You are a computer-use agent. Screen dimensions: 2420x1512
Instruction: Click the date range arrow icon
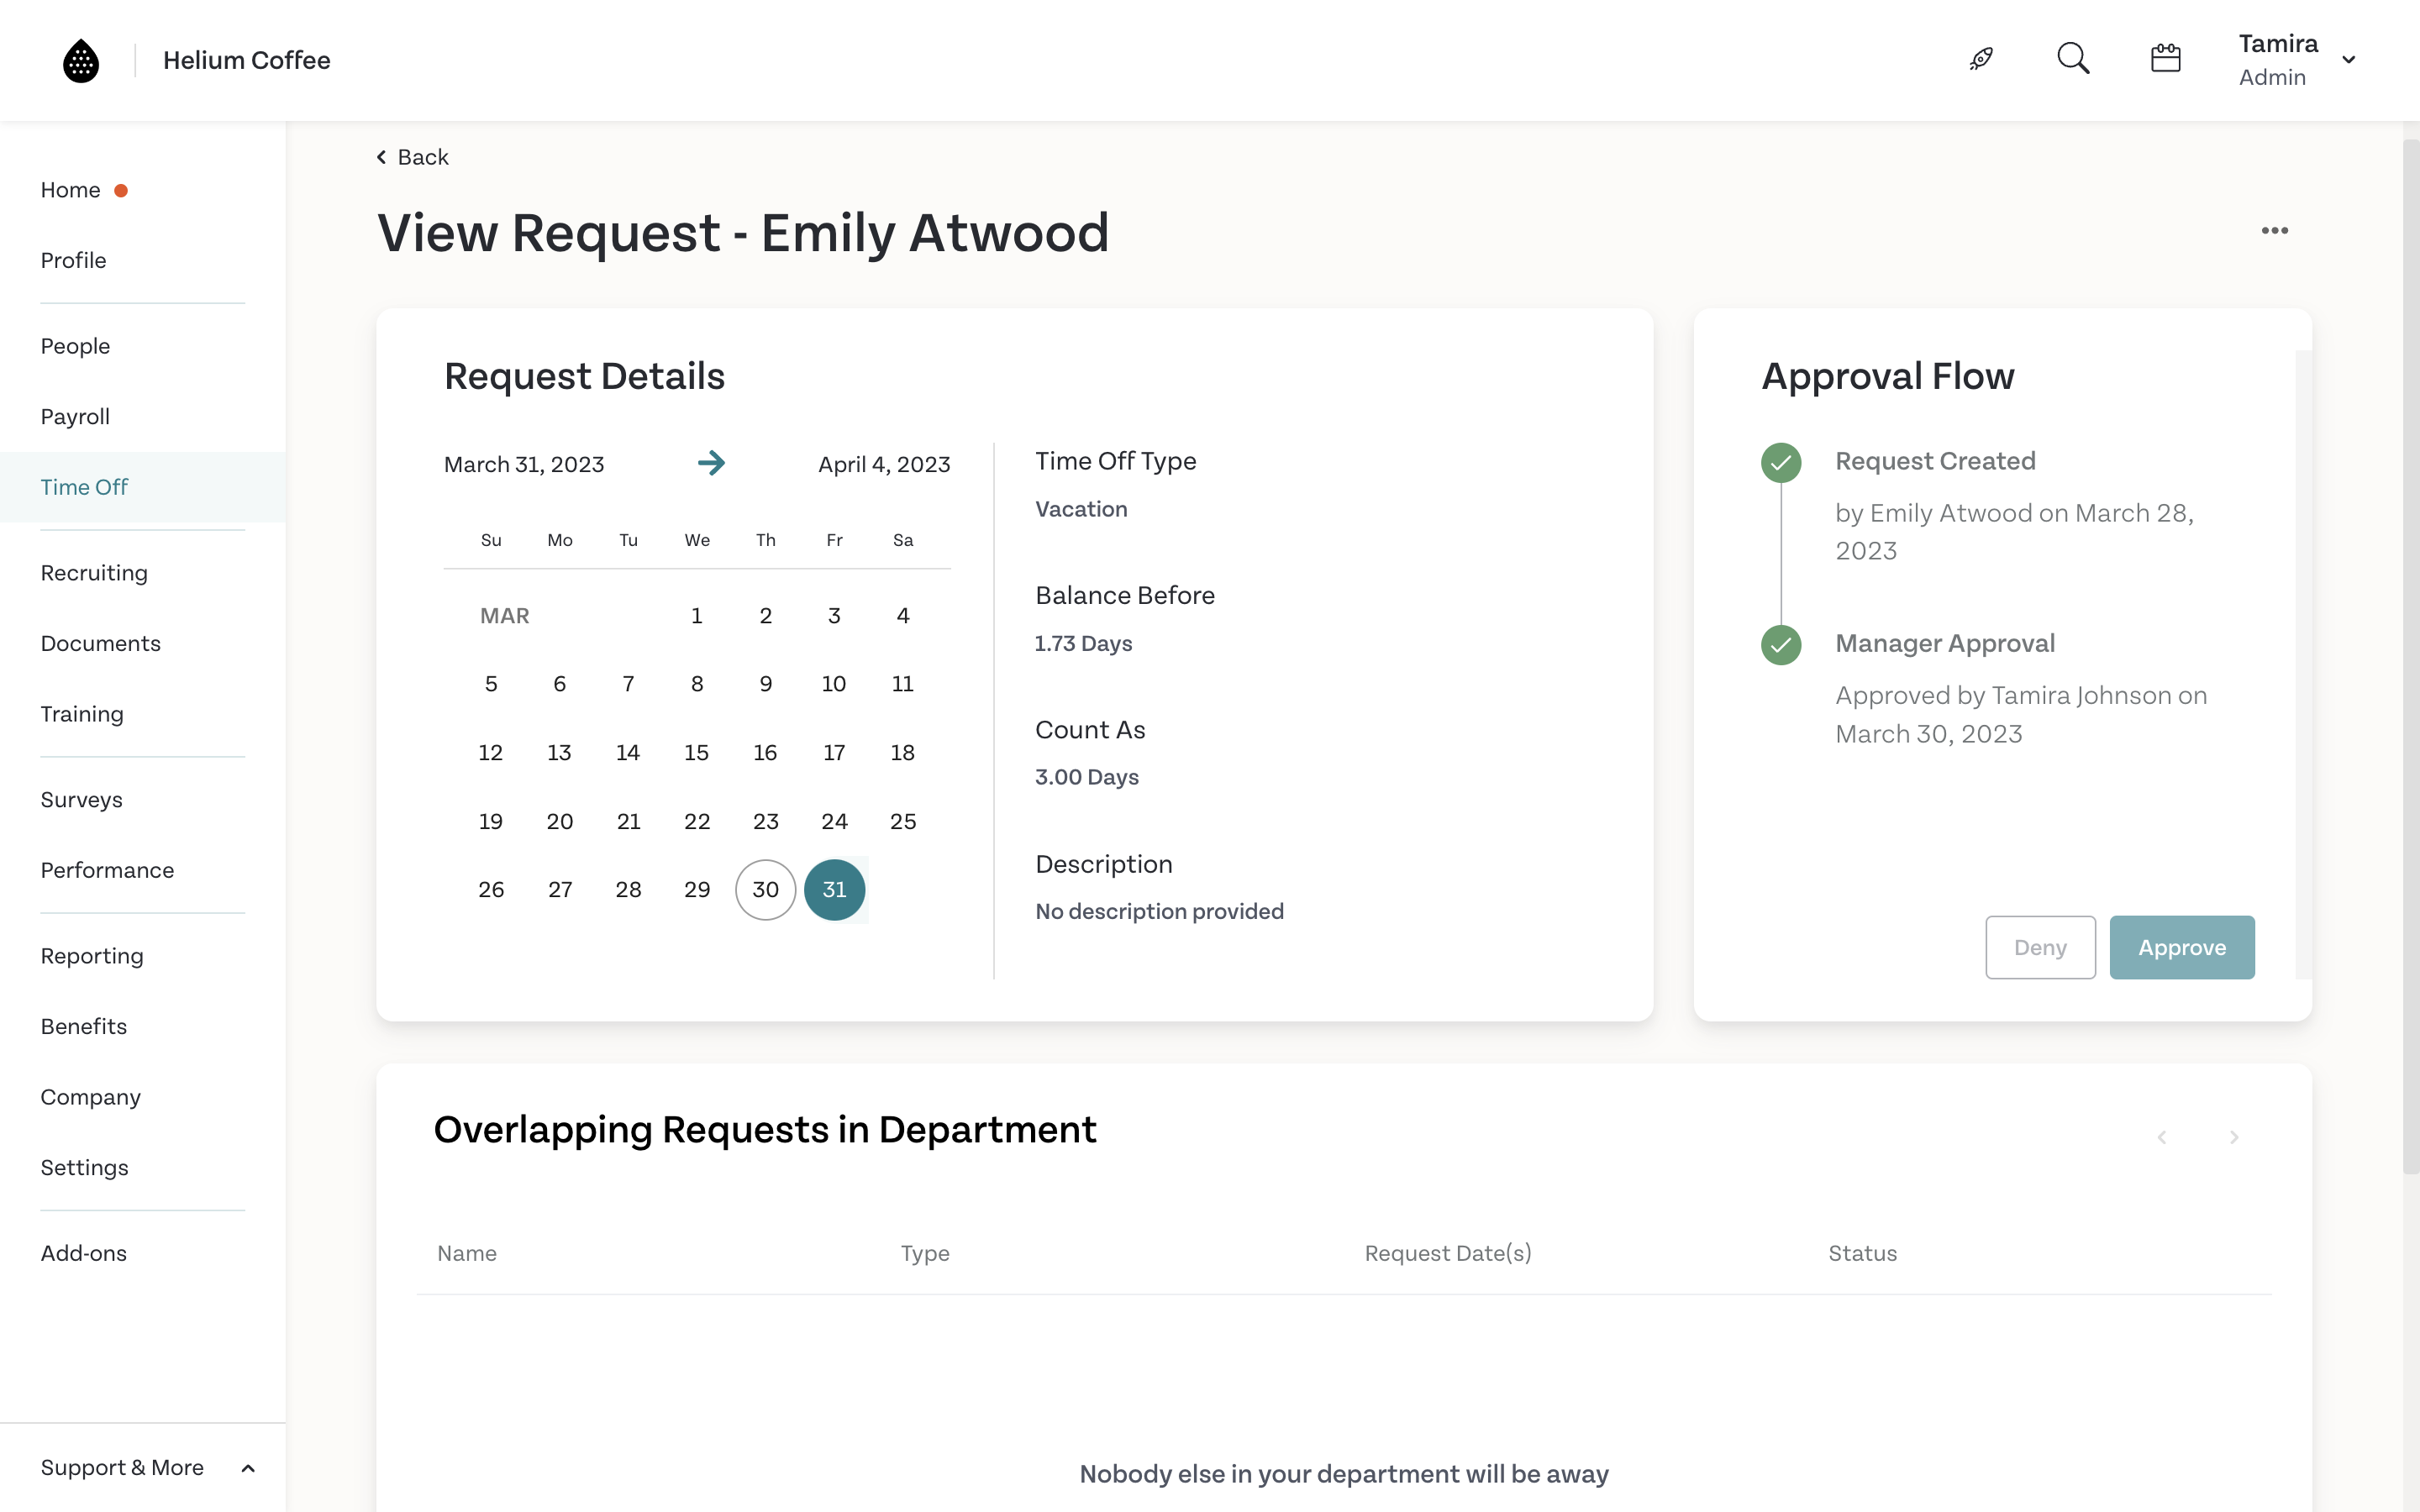(x=711, y=463)
